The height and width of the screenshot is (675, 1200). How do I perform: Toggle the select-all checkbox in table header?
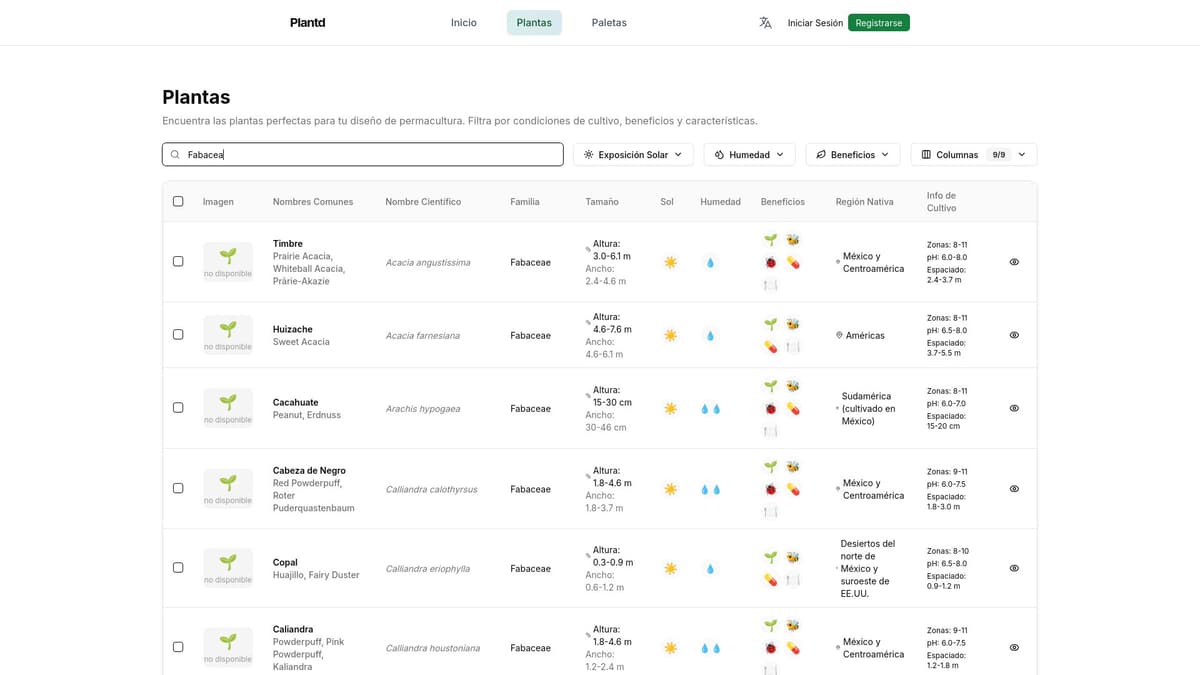pyautogui.click(x=178, y=201)
